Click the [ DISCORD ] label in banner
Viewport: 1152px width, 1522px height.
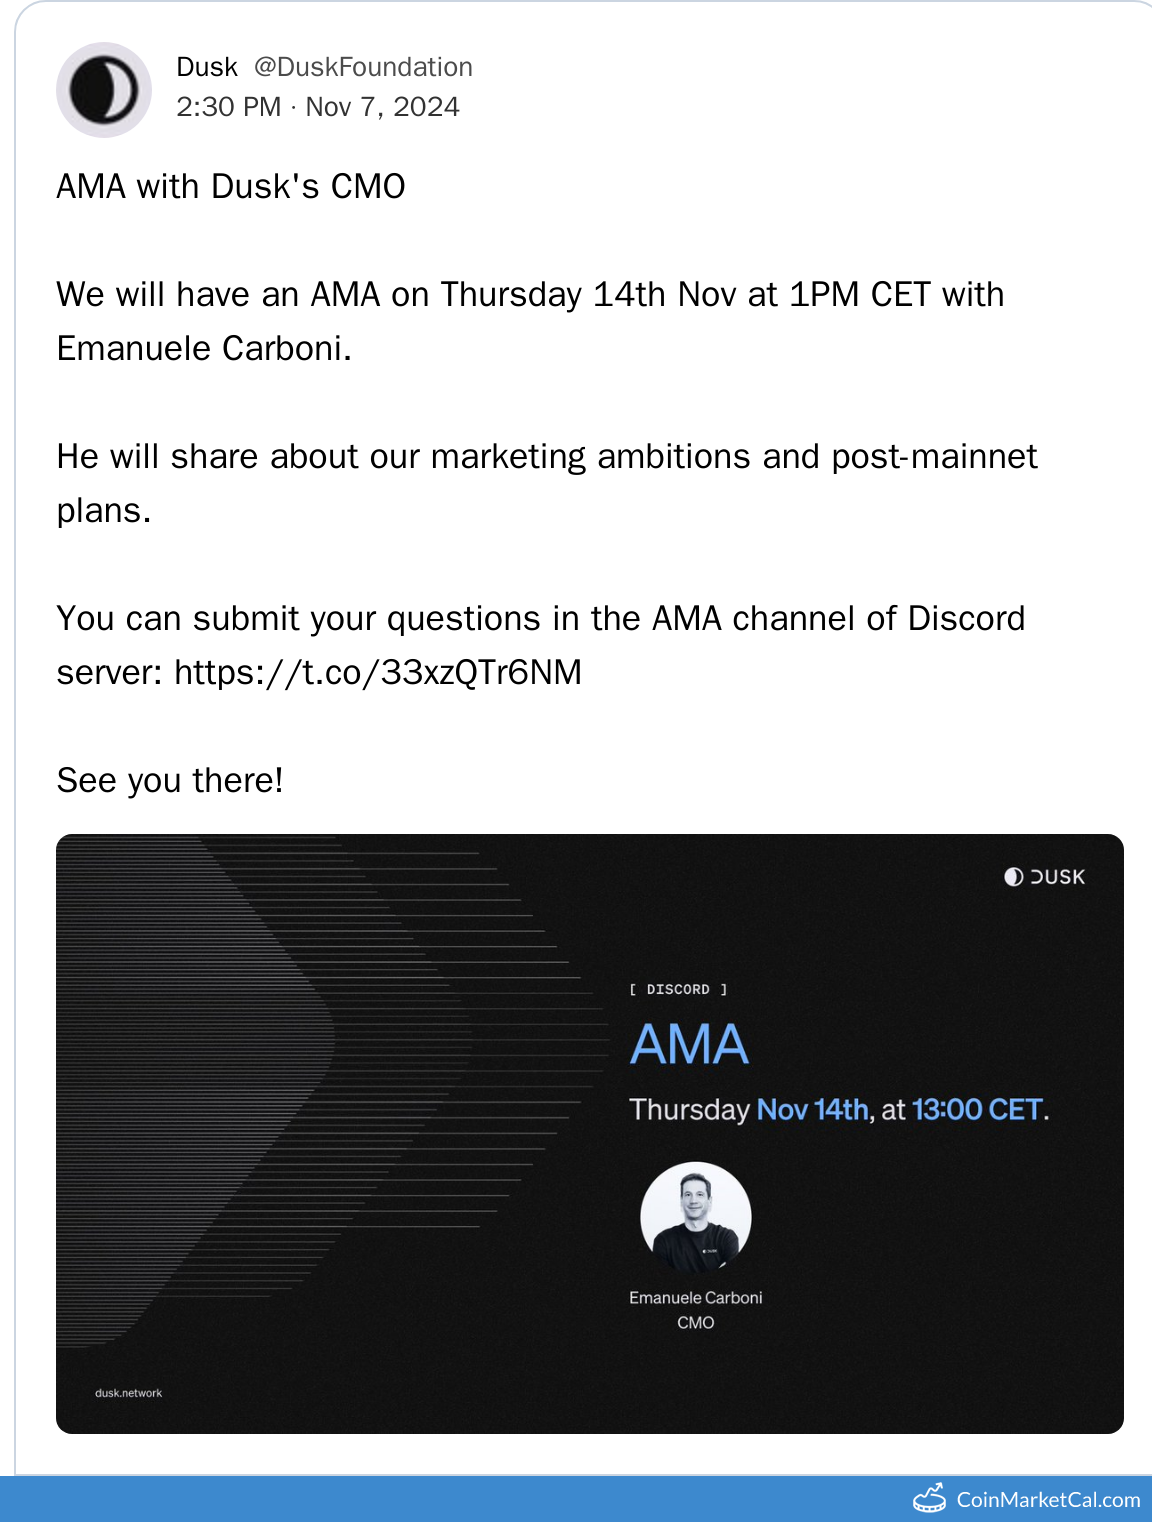678,989
